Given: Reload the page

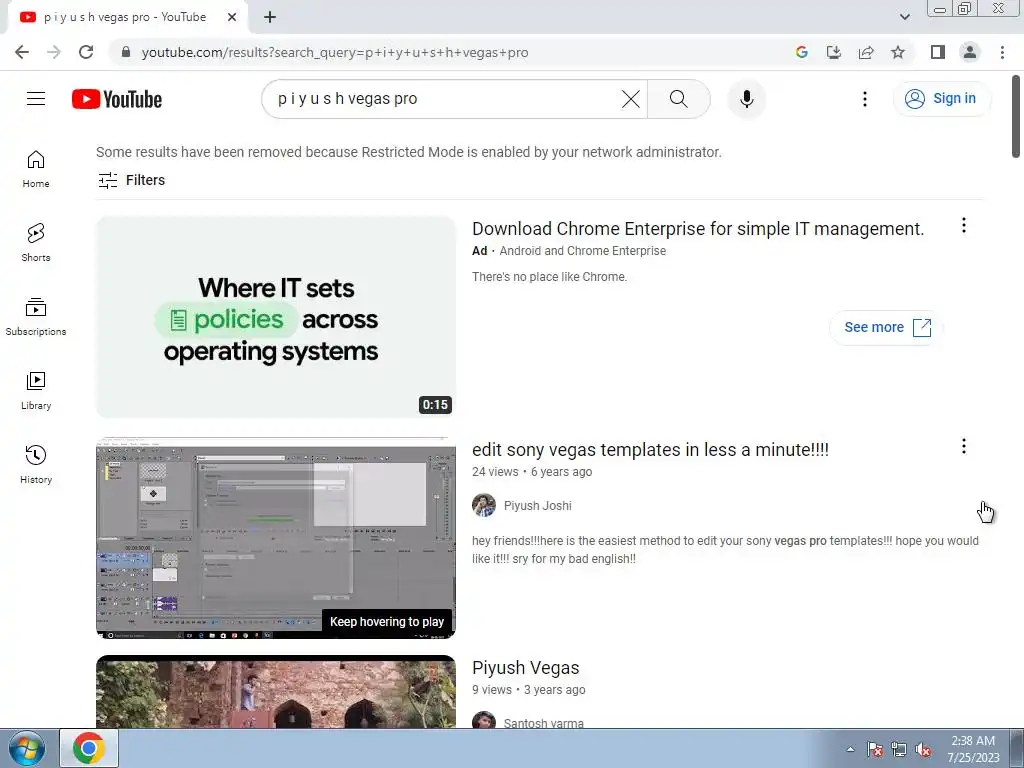Looking at the screenshot, I should tap(86, 52).
